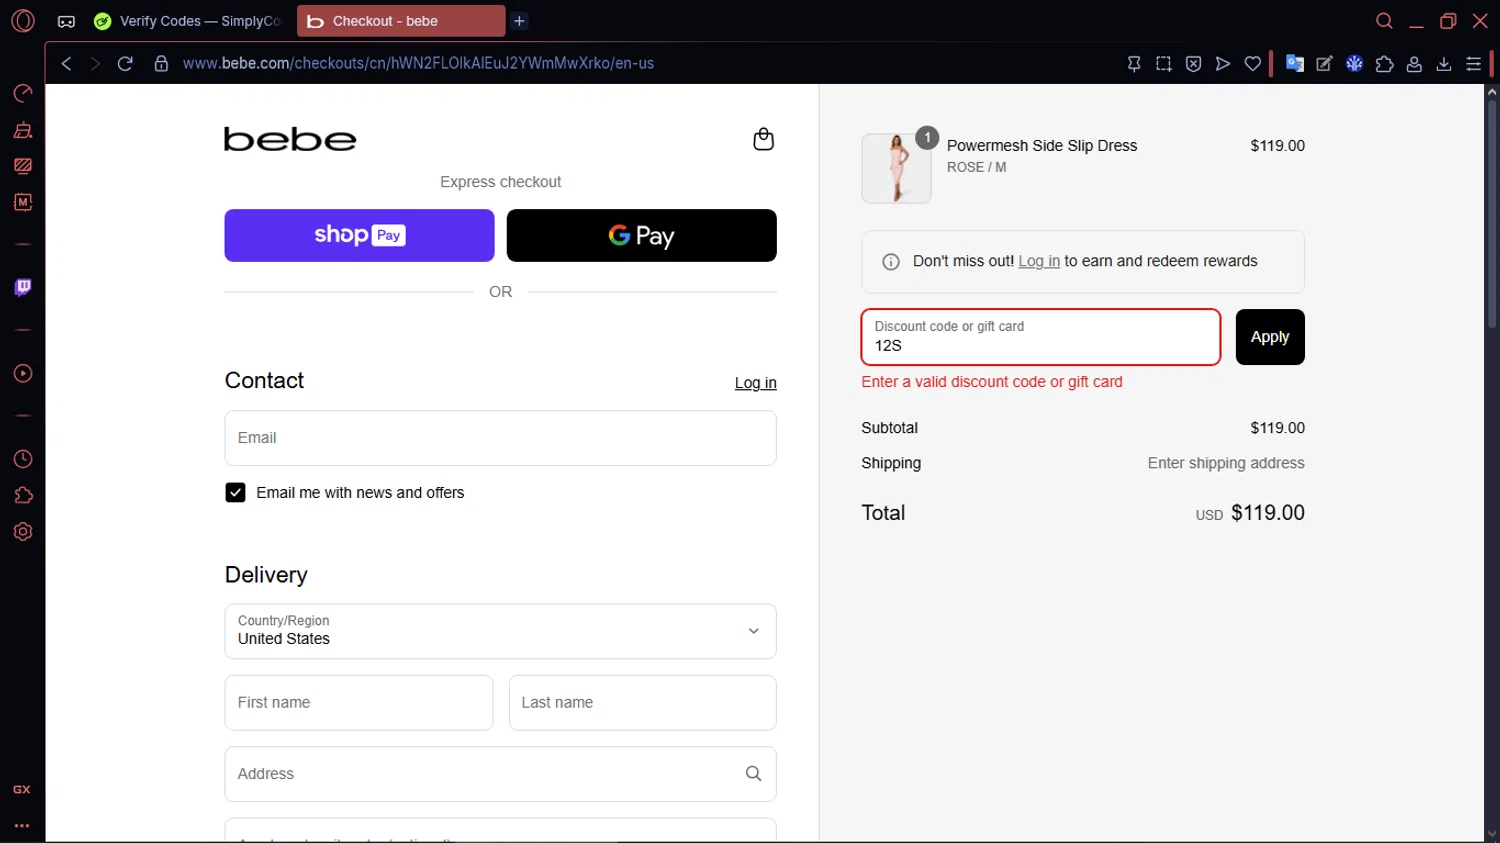Click the 'Enter shipping address' text
Image resolution: width=1500 pixels, height=843 pixels.
(x=1226, y=463)
